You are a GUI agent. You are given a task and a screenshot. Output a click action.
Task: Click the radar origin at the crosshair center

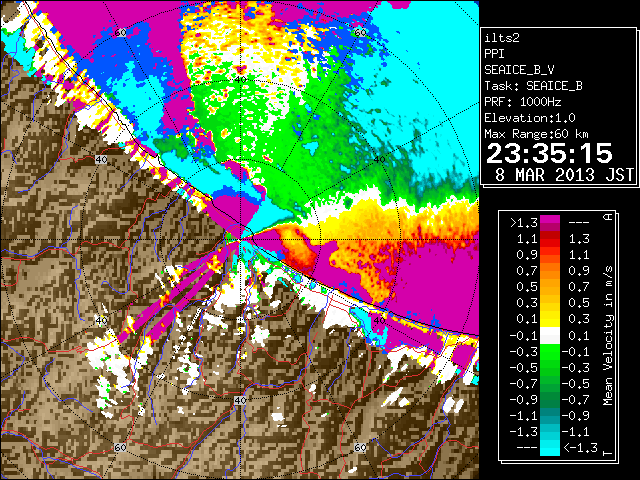(x=241, y=240)
